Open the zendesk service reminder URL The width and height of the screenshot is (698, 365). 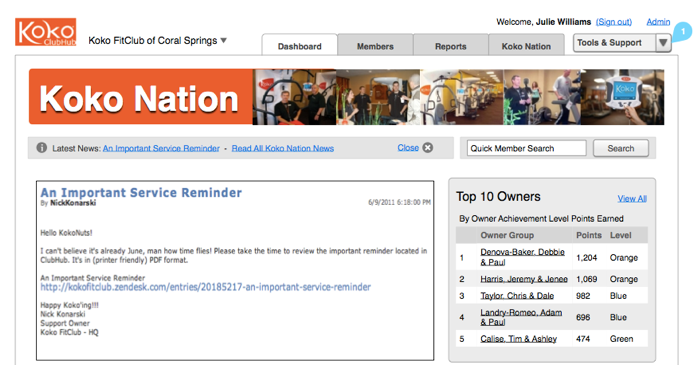(206, 287)
